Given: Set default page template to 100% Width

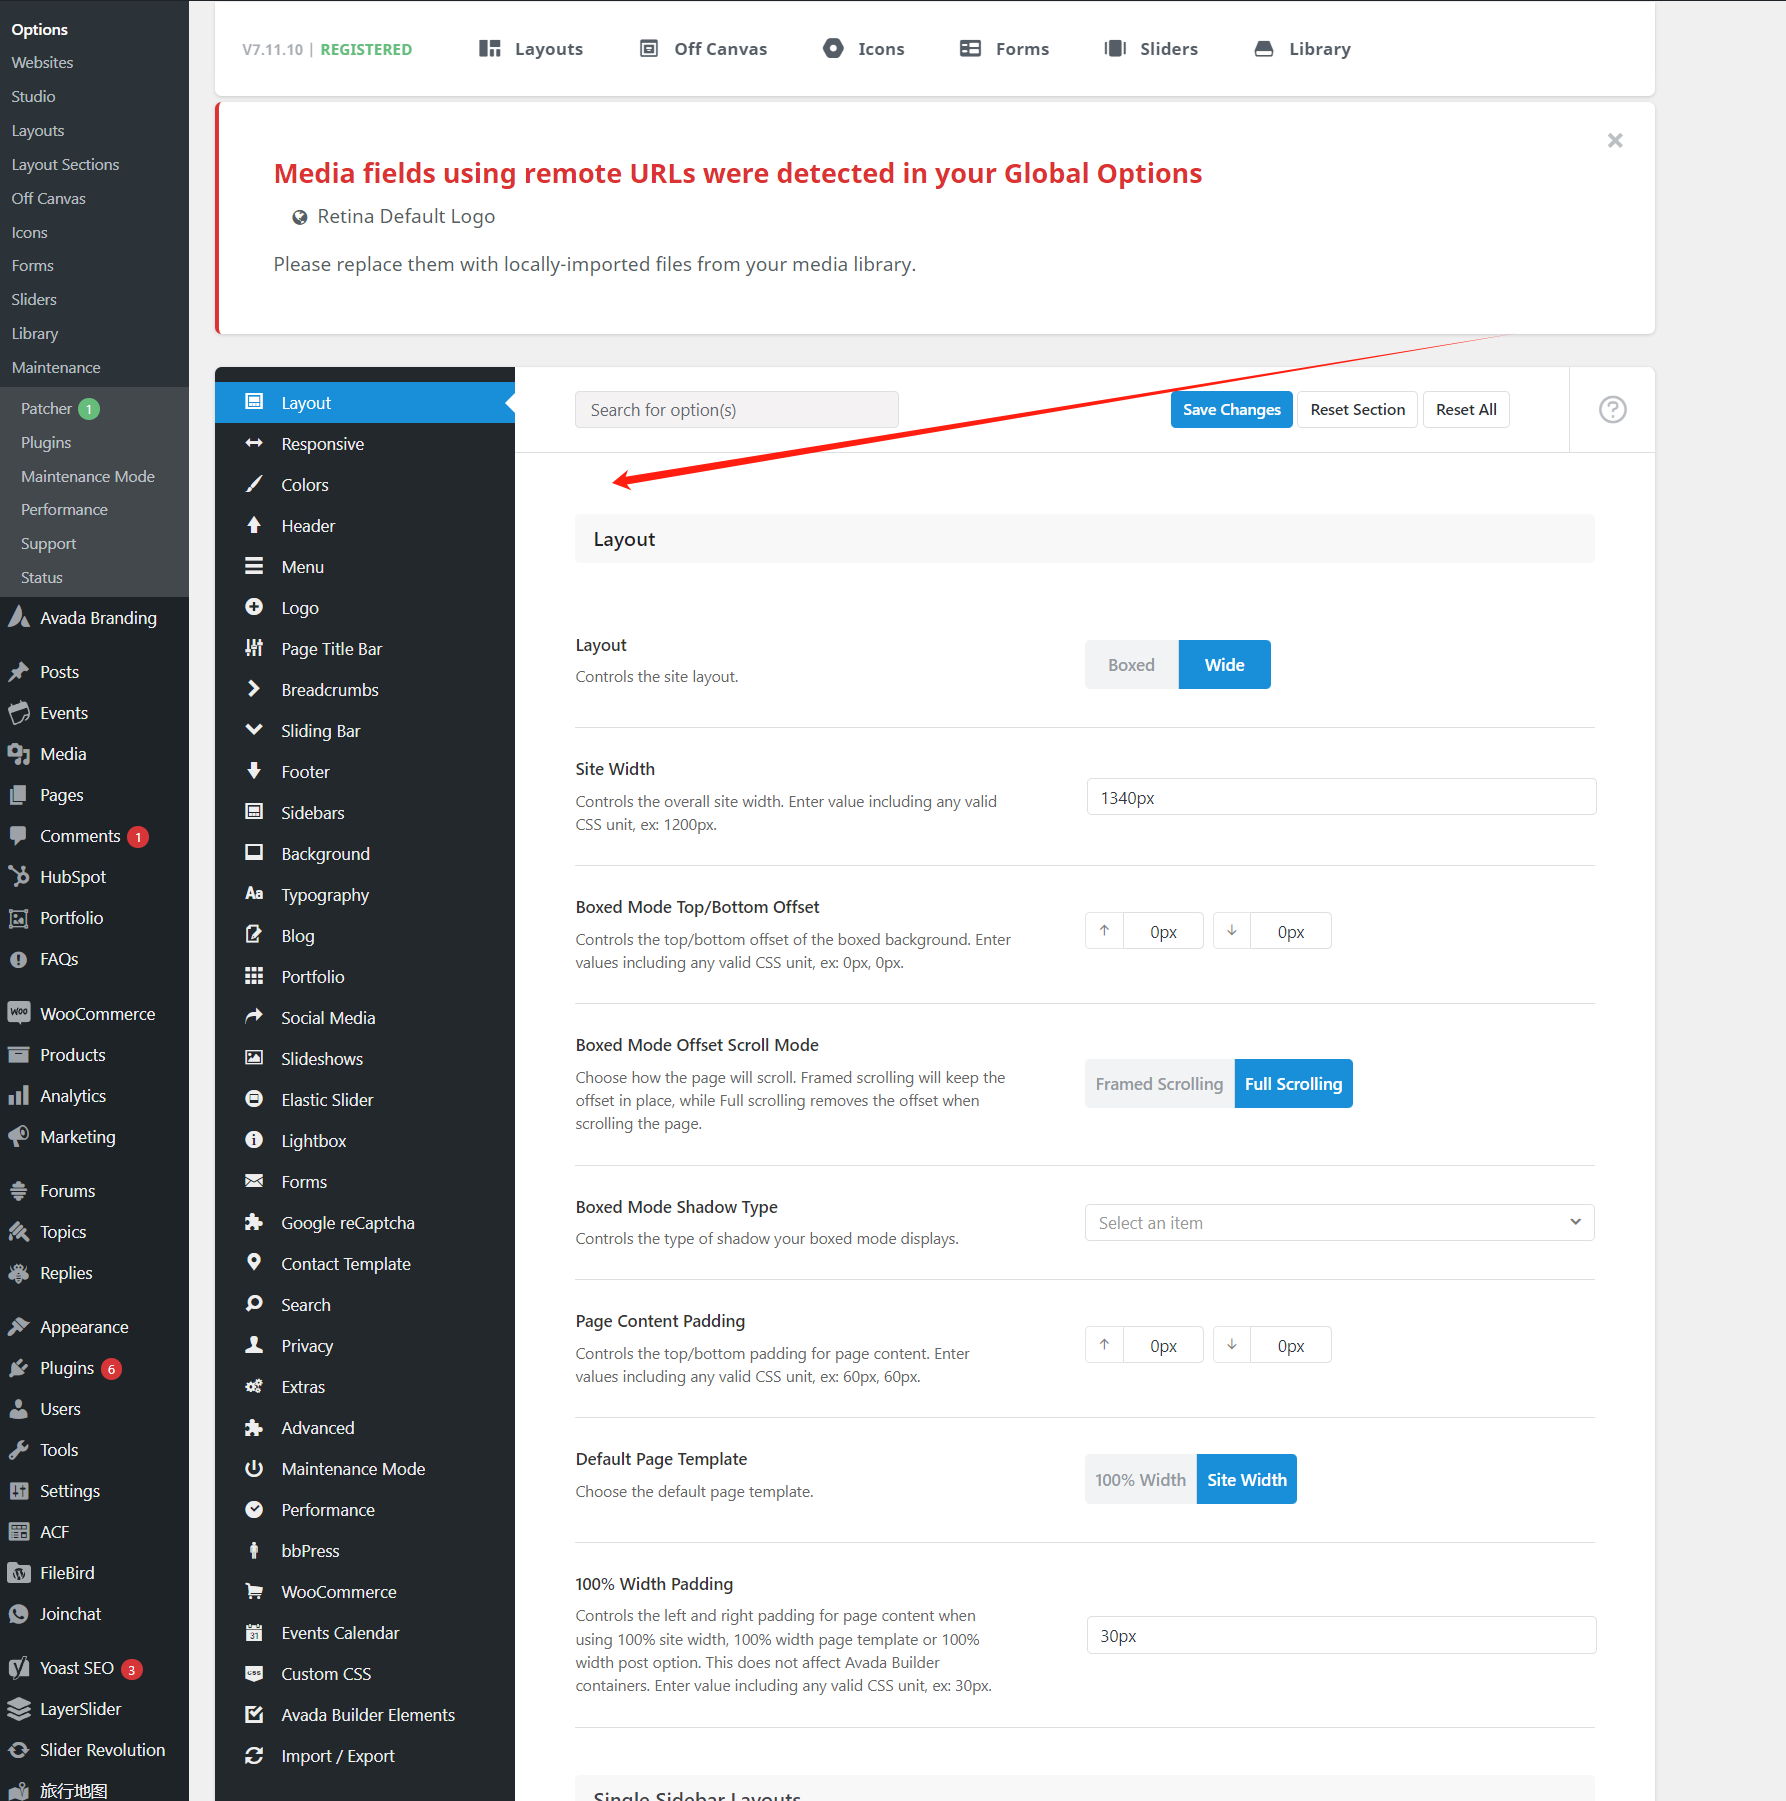Looking at the screenshot, I should 1140,1480.
